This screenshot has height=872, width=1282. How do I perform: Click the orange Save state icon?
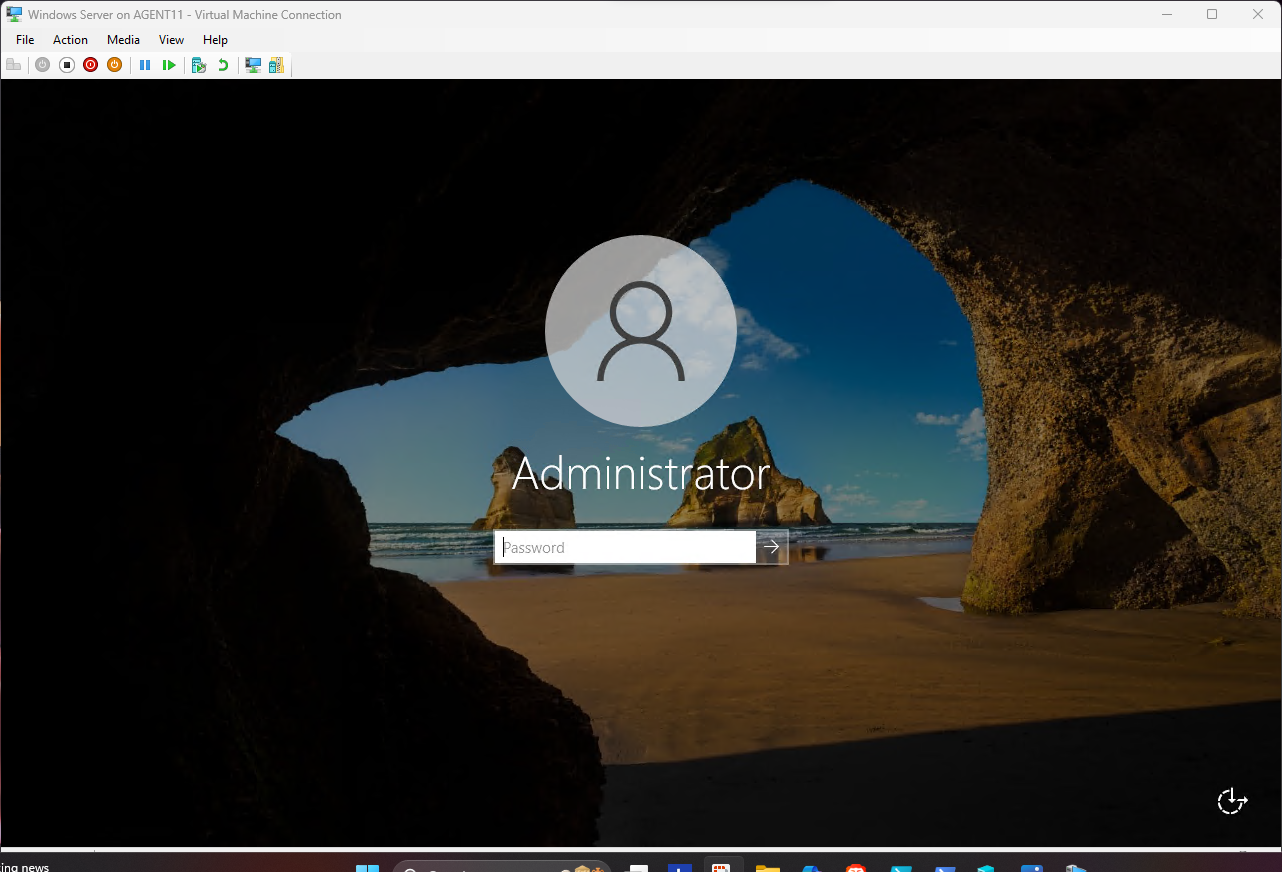114,65
